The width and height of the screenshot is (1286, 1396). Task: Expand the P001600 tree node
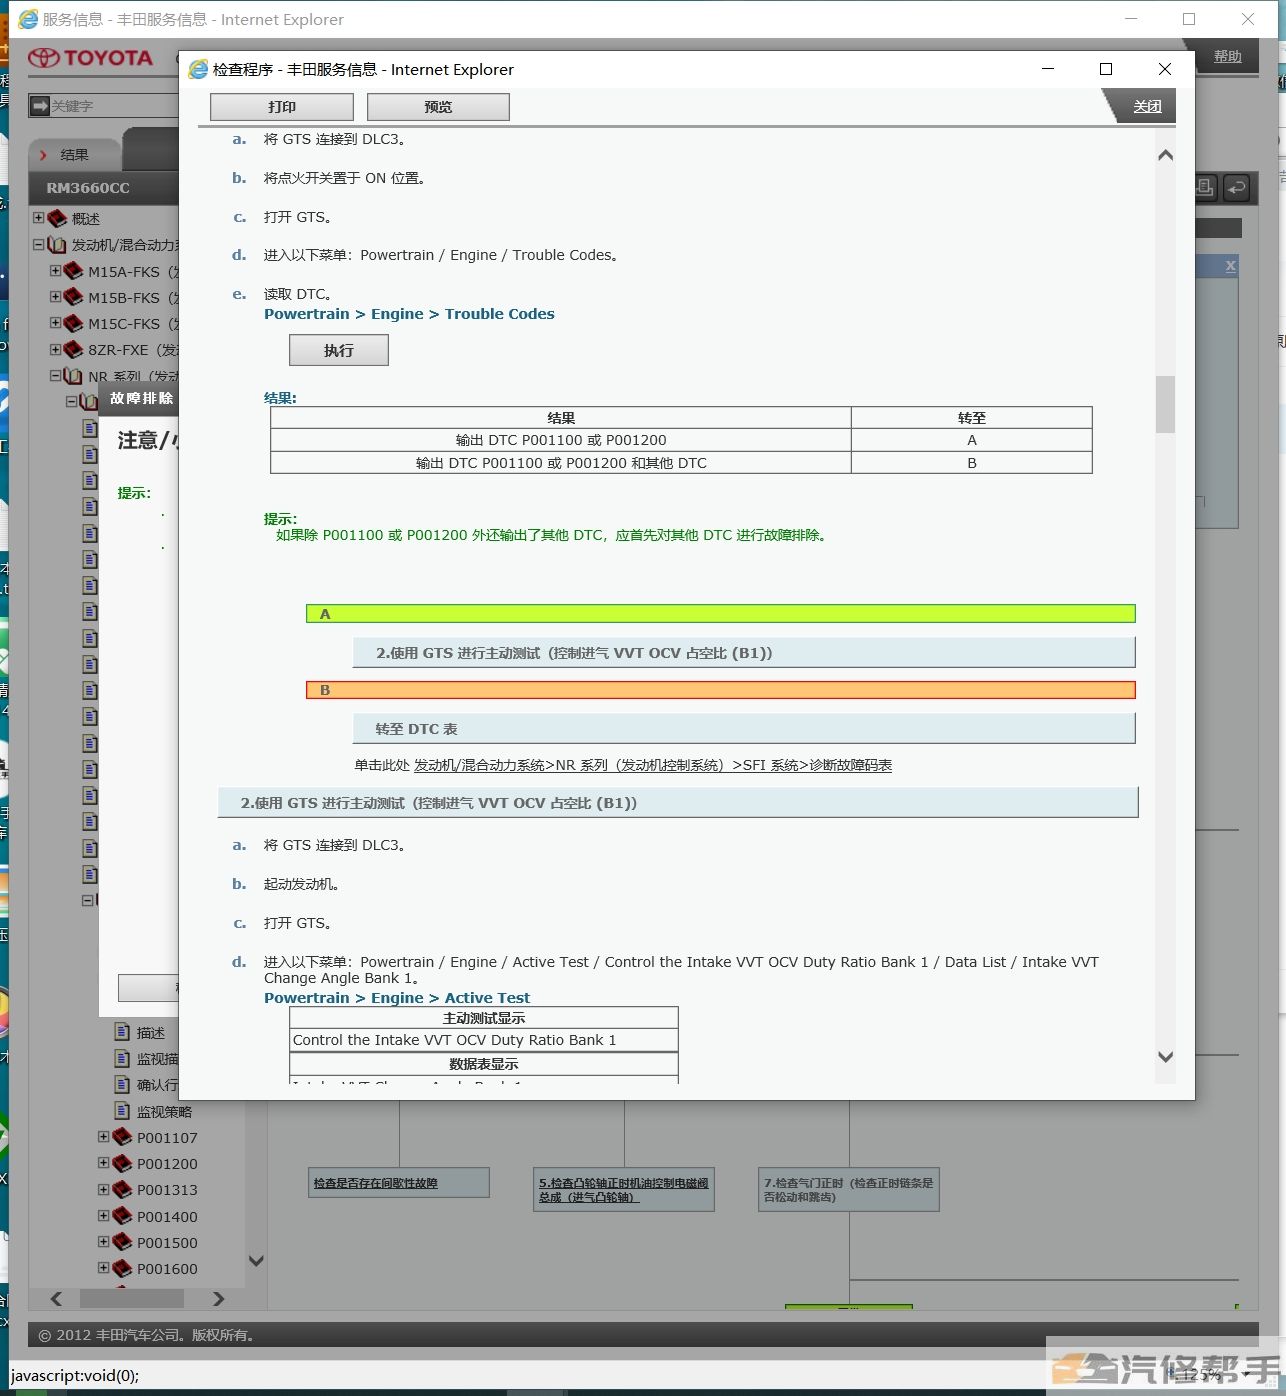(103, 1268)
